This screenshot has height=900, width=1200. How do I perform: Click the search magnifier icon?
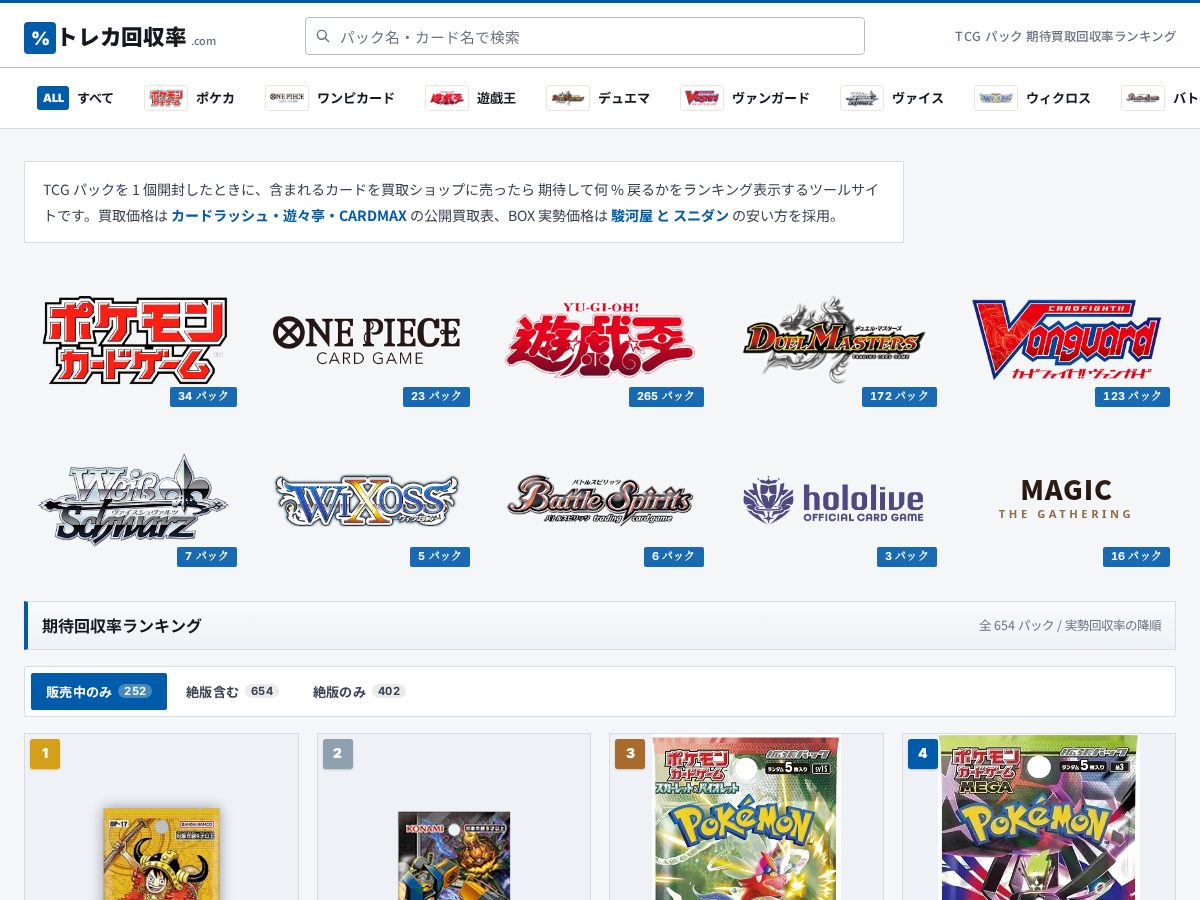click(323, 36)
